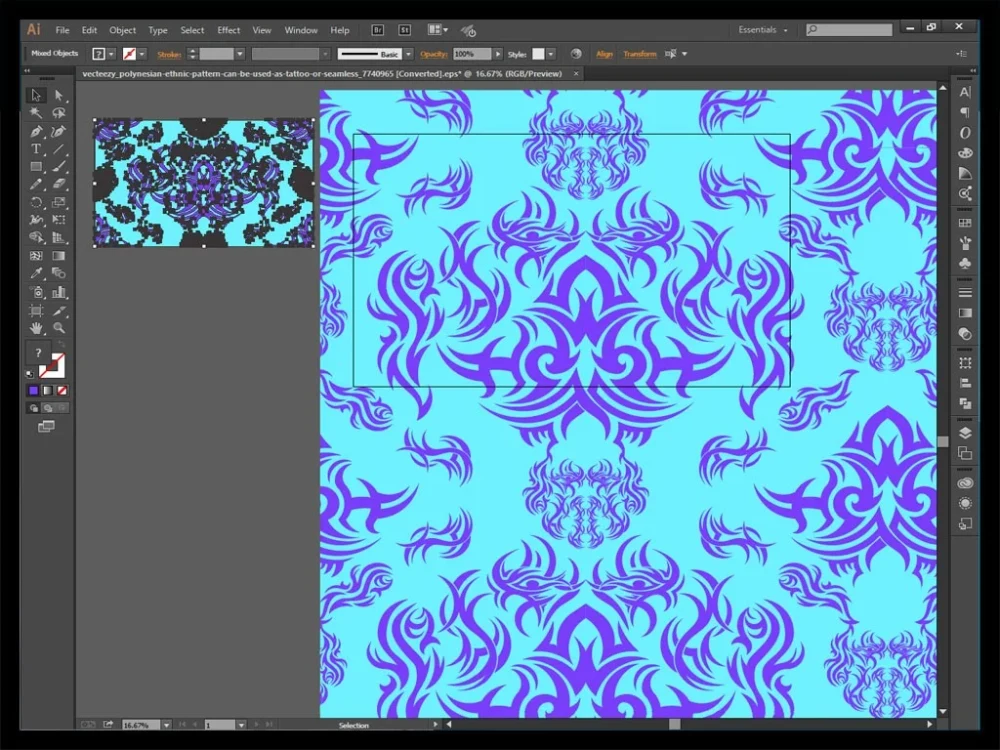Image resolution: width=1000 pixels, height=750 pixels.
Task: Choose the Rectangle tool
Action: (36, 166)
